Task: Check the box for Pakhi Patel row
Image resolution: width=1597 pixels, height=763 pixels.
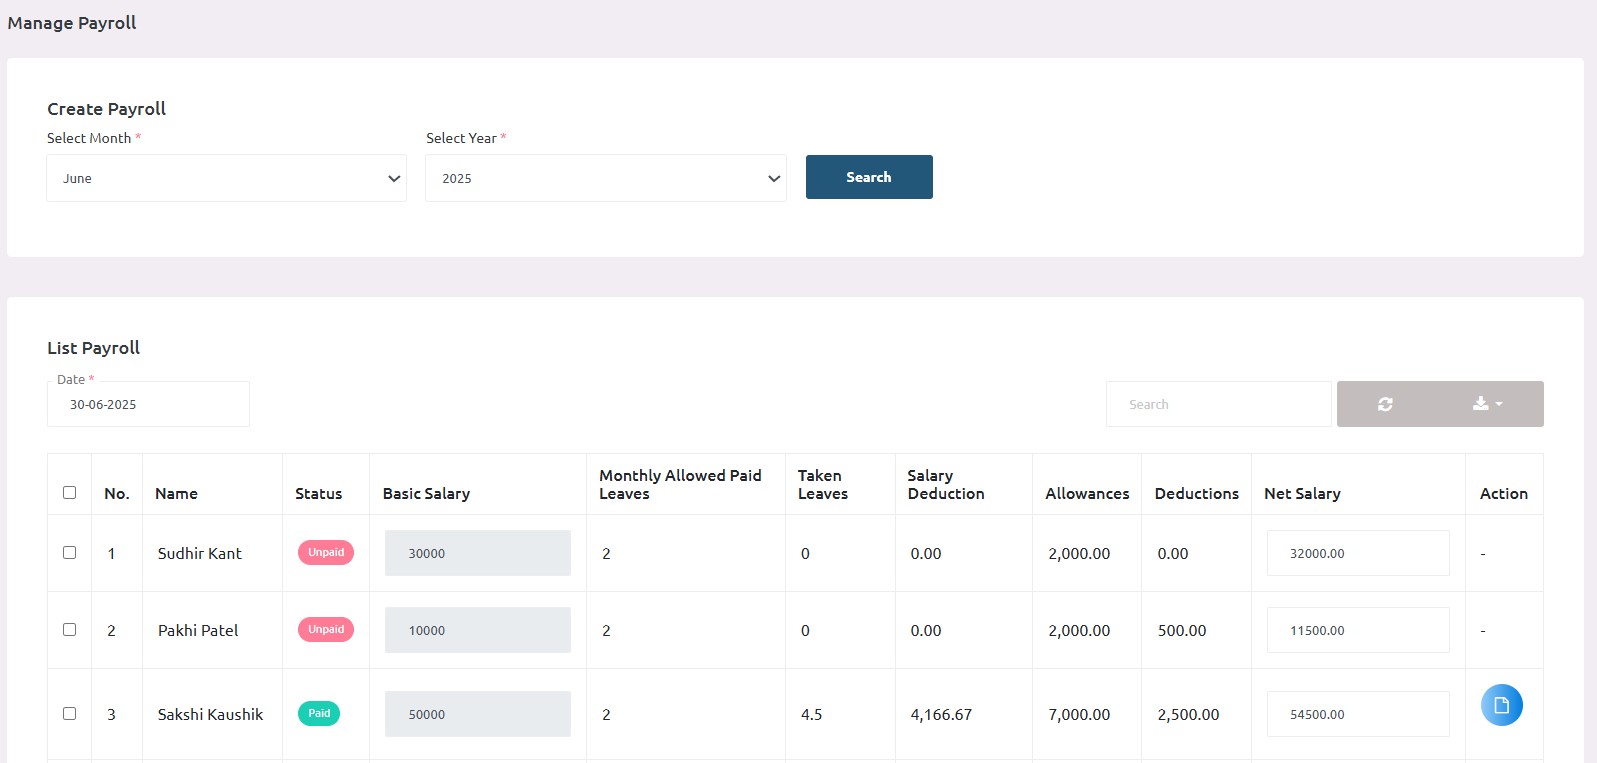Action: point(69,629)
